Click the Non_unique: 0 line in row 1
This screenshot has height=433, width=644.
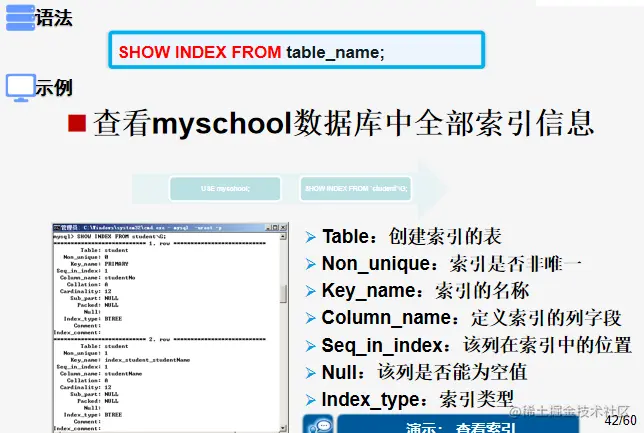click(85, 257)
